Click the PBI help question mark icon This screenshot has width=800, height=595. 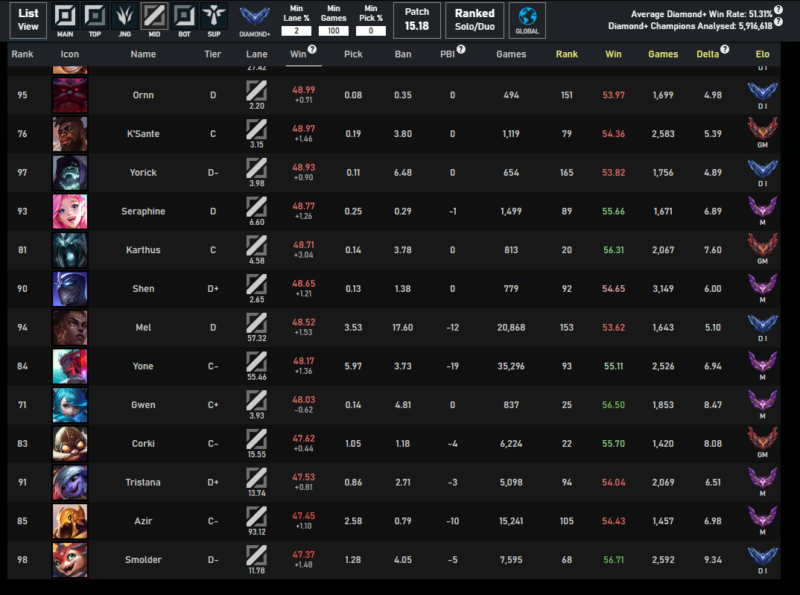pos(460,49)
